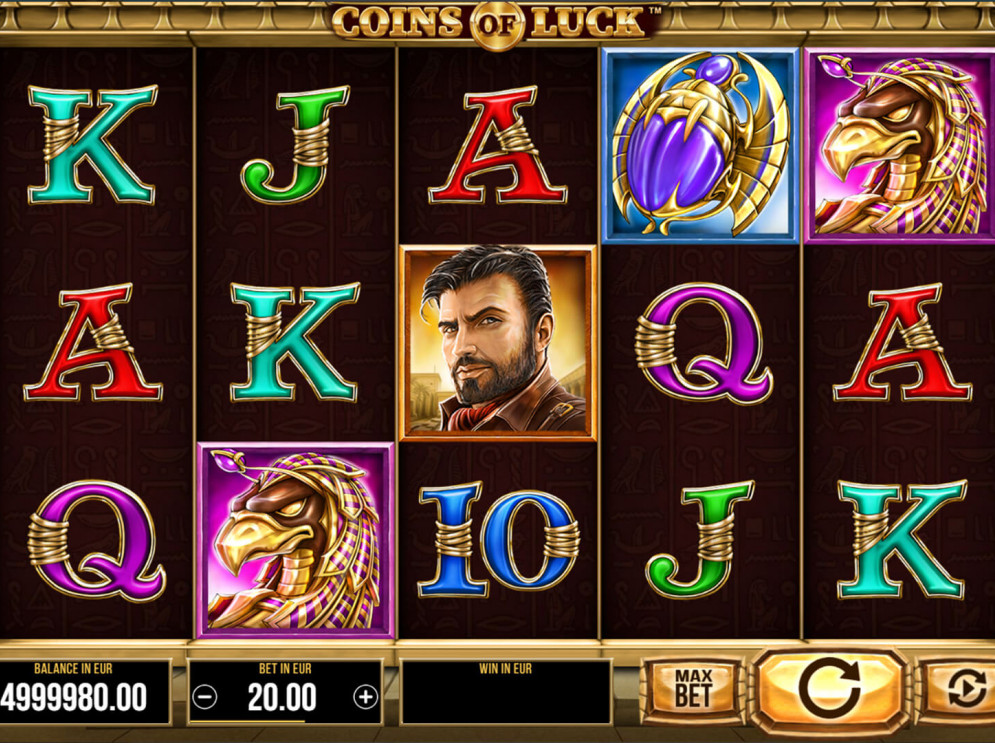Click the teal K on fifth reel

tap(902, 540)
